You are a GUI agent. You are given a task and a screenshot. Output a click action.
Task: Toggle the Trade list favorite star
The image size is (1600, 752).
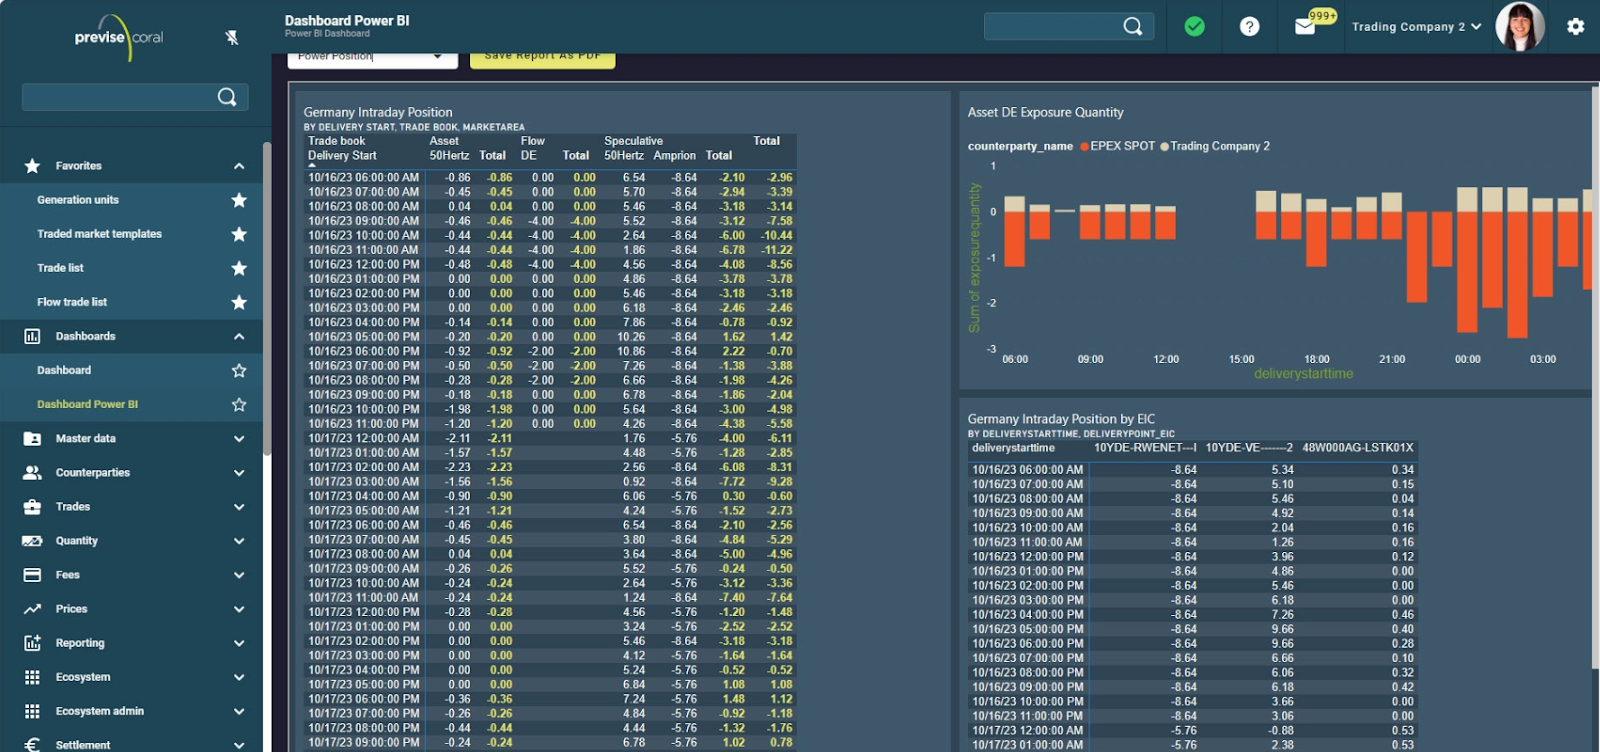(x=239, y=268)
